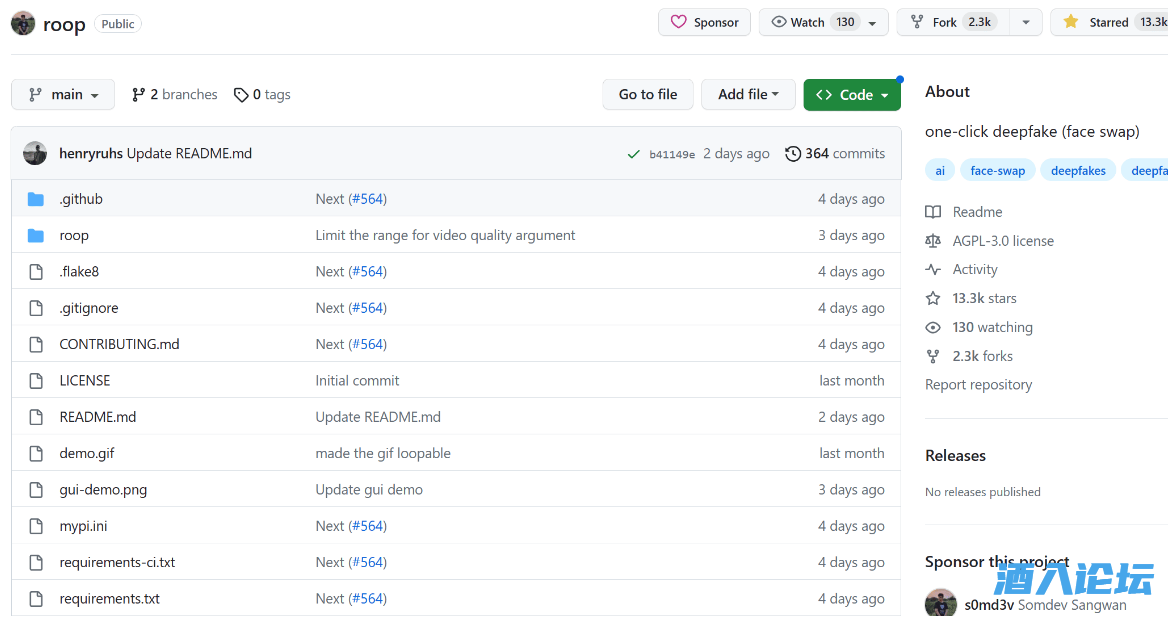Viewport: 1168px width, 621px height.
Task: Sponsor the project with heart button
Action: tap(704, 22)
